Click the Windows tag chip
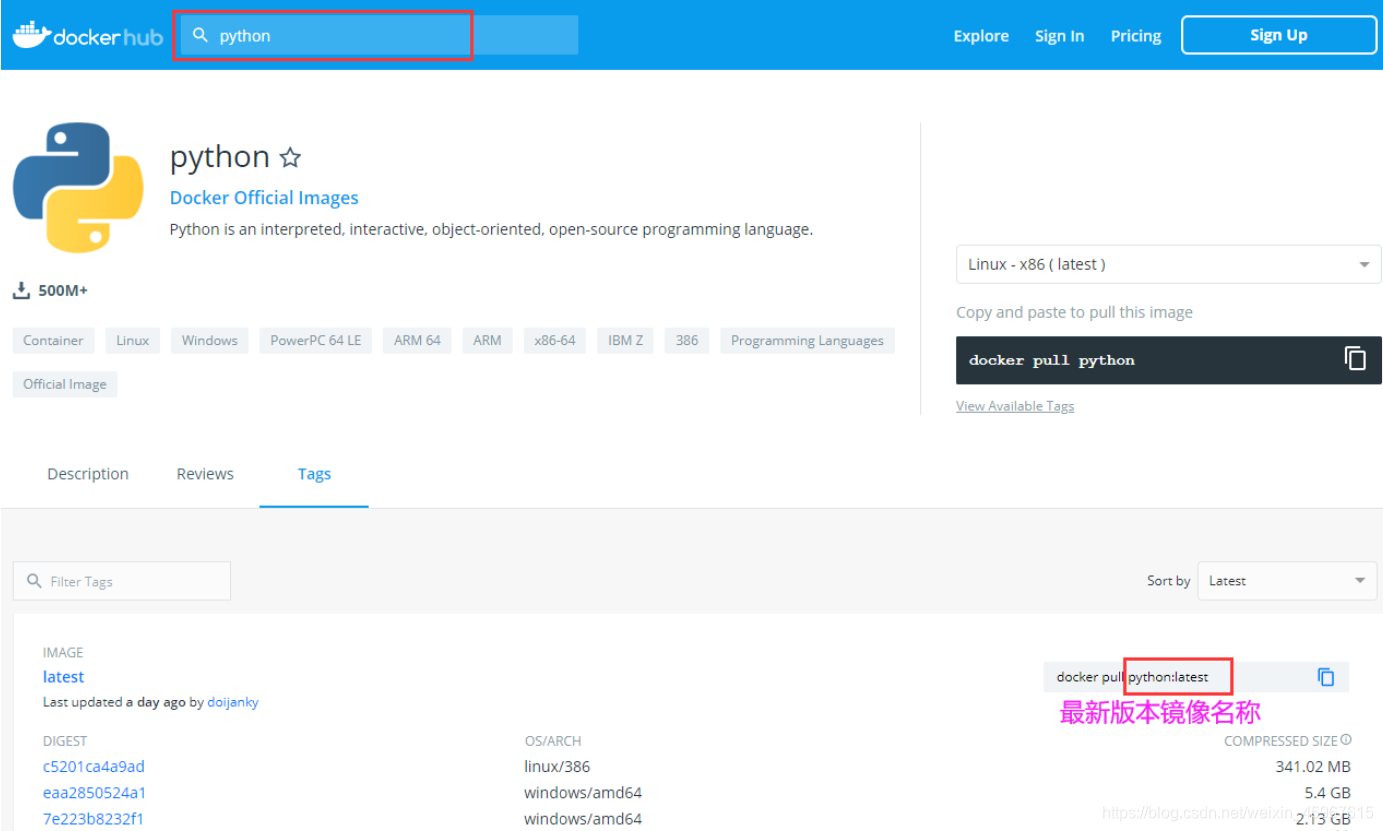 [210, 340]
